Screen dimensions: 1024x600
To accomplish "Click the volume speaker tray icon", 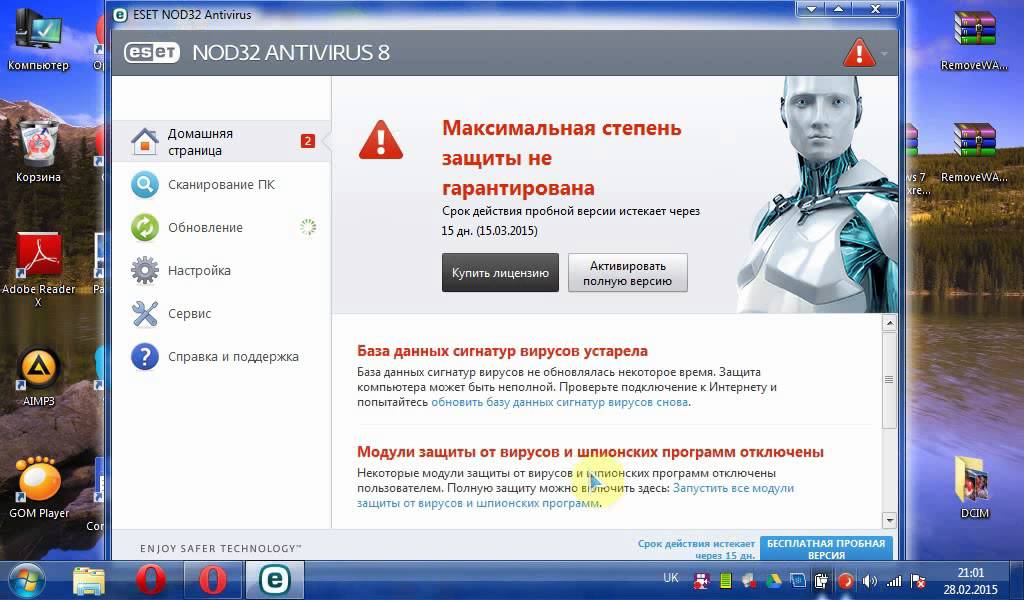I will 869,580.
